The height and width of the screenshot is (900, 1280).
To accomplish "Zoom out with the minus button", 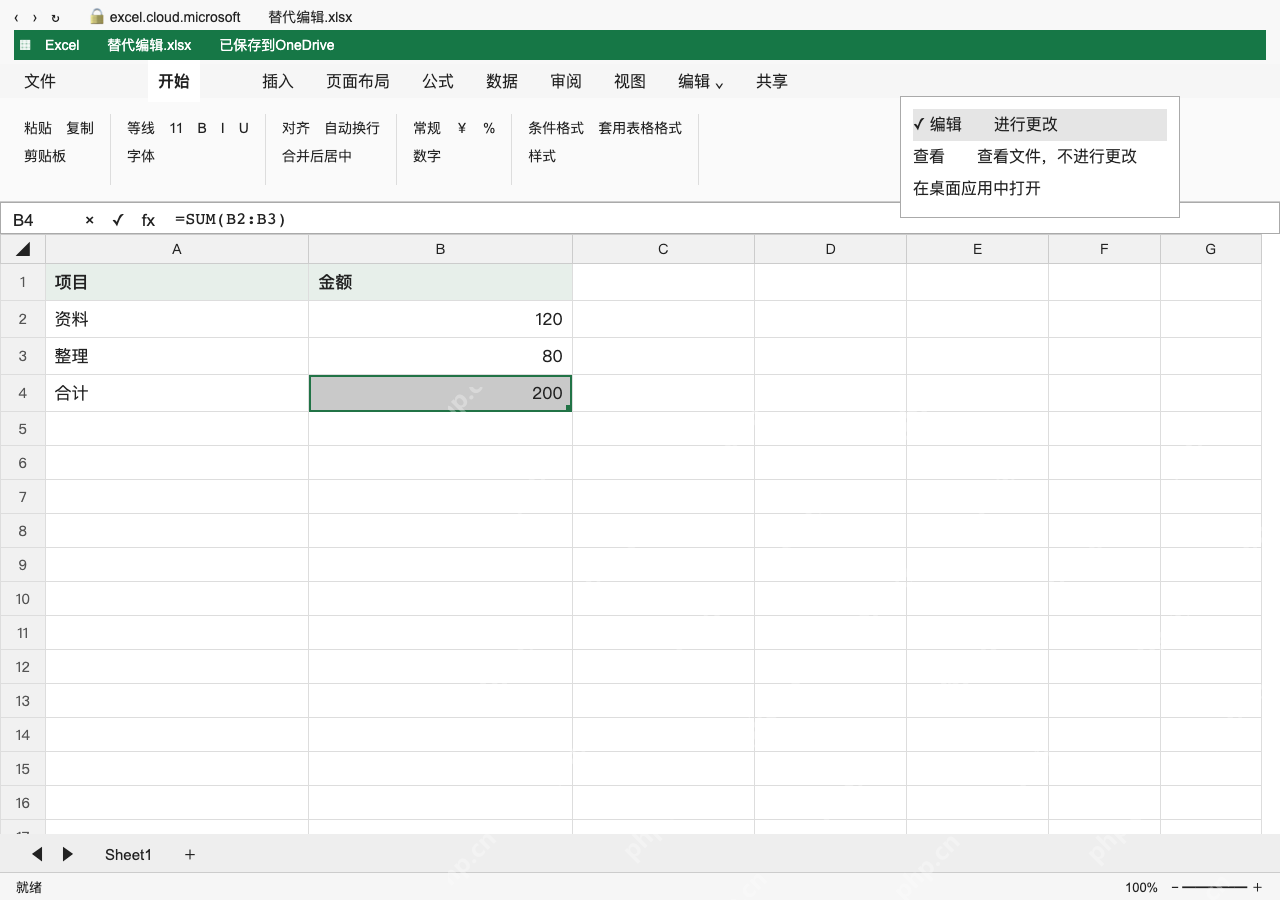I will point(1175,887).
